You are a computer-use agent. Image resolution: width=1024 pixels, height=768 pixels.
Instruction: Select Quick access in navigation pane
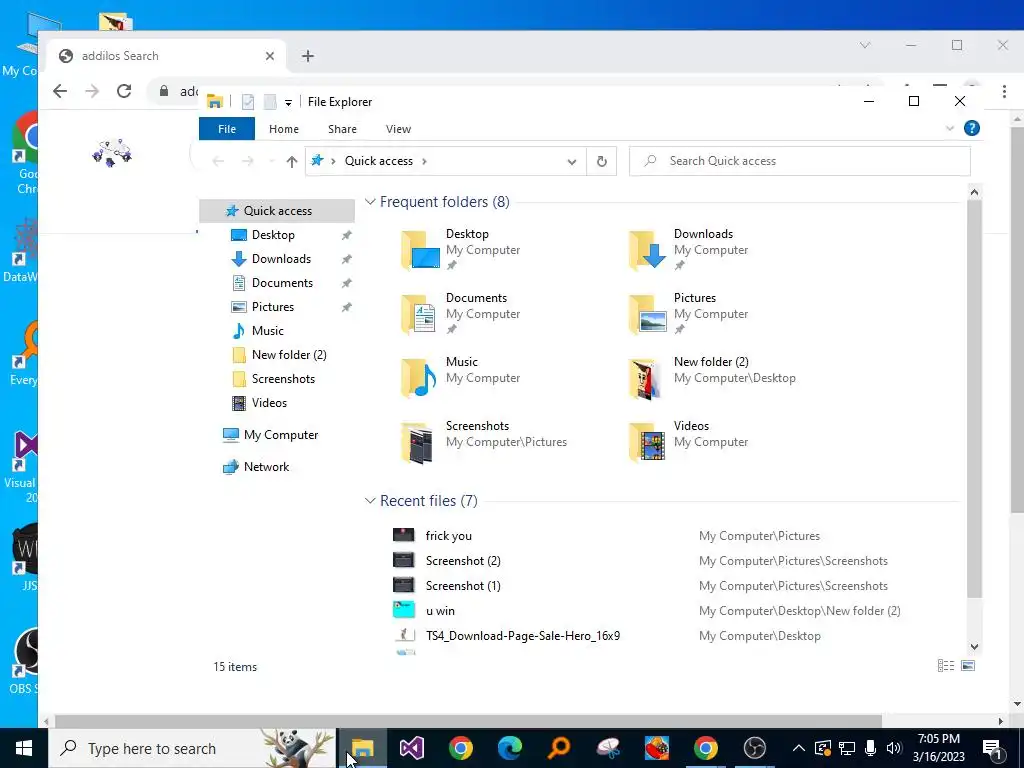pos(277,210)
